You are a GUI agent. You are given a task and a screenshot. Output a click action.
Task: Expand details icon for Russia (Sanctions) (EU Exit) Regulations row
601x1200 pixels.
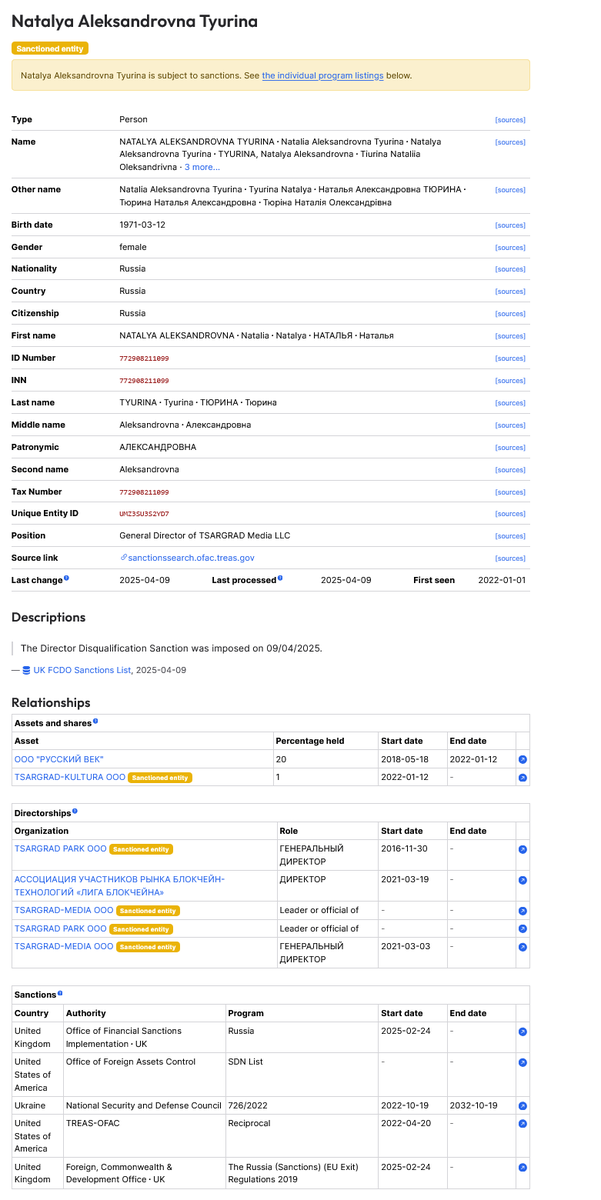[522, 1167]
